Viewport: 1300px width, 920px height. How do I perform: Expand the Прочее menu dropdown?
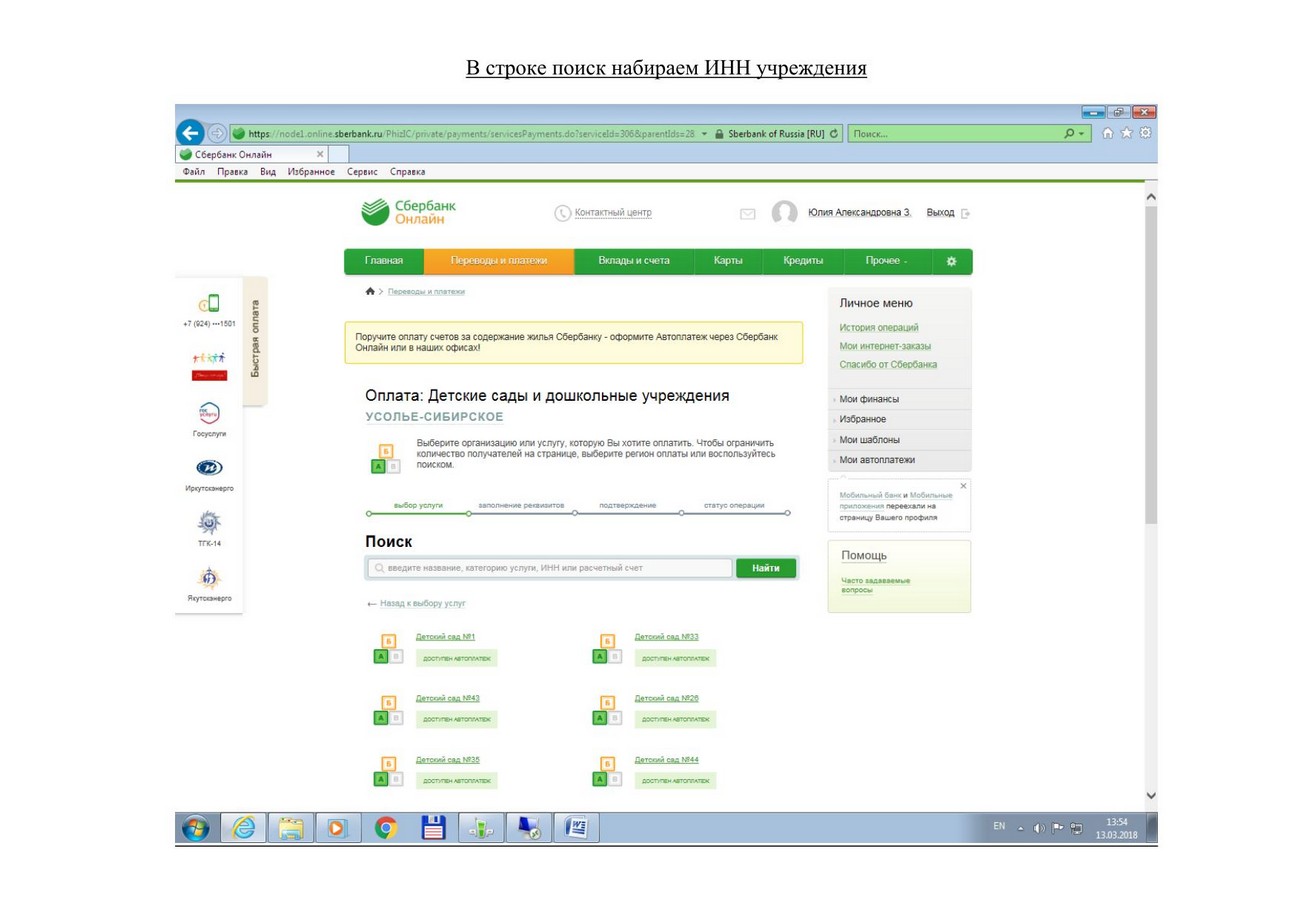click(886, 261)
